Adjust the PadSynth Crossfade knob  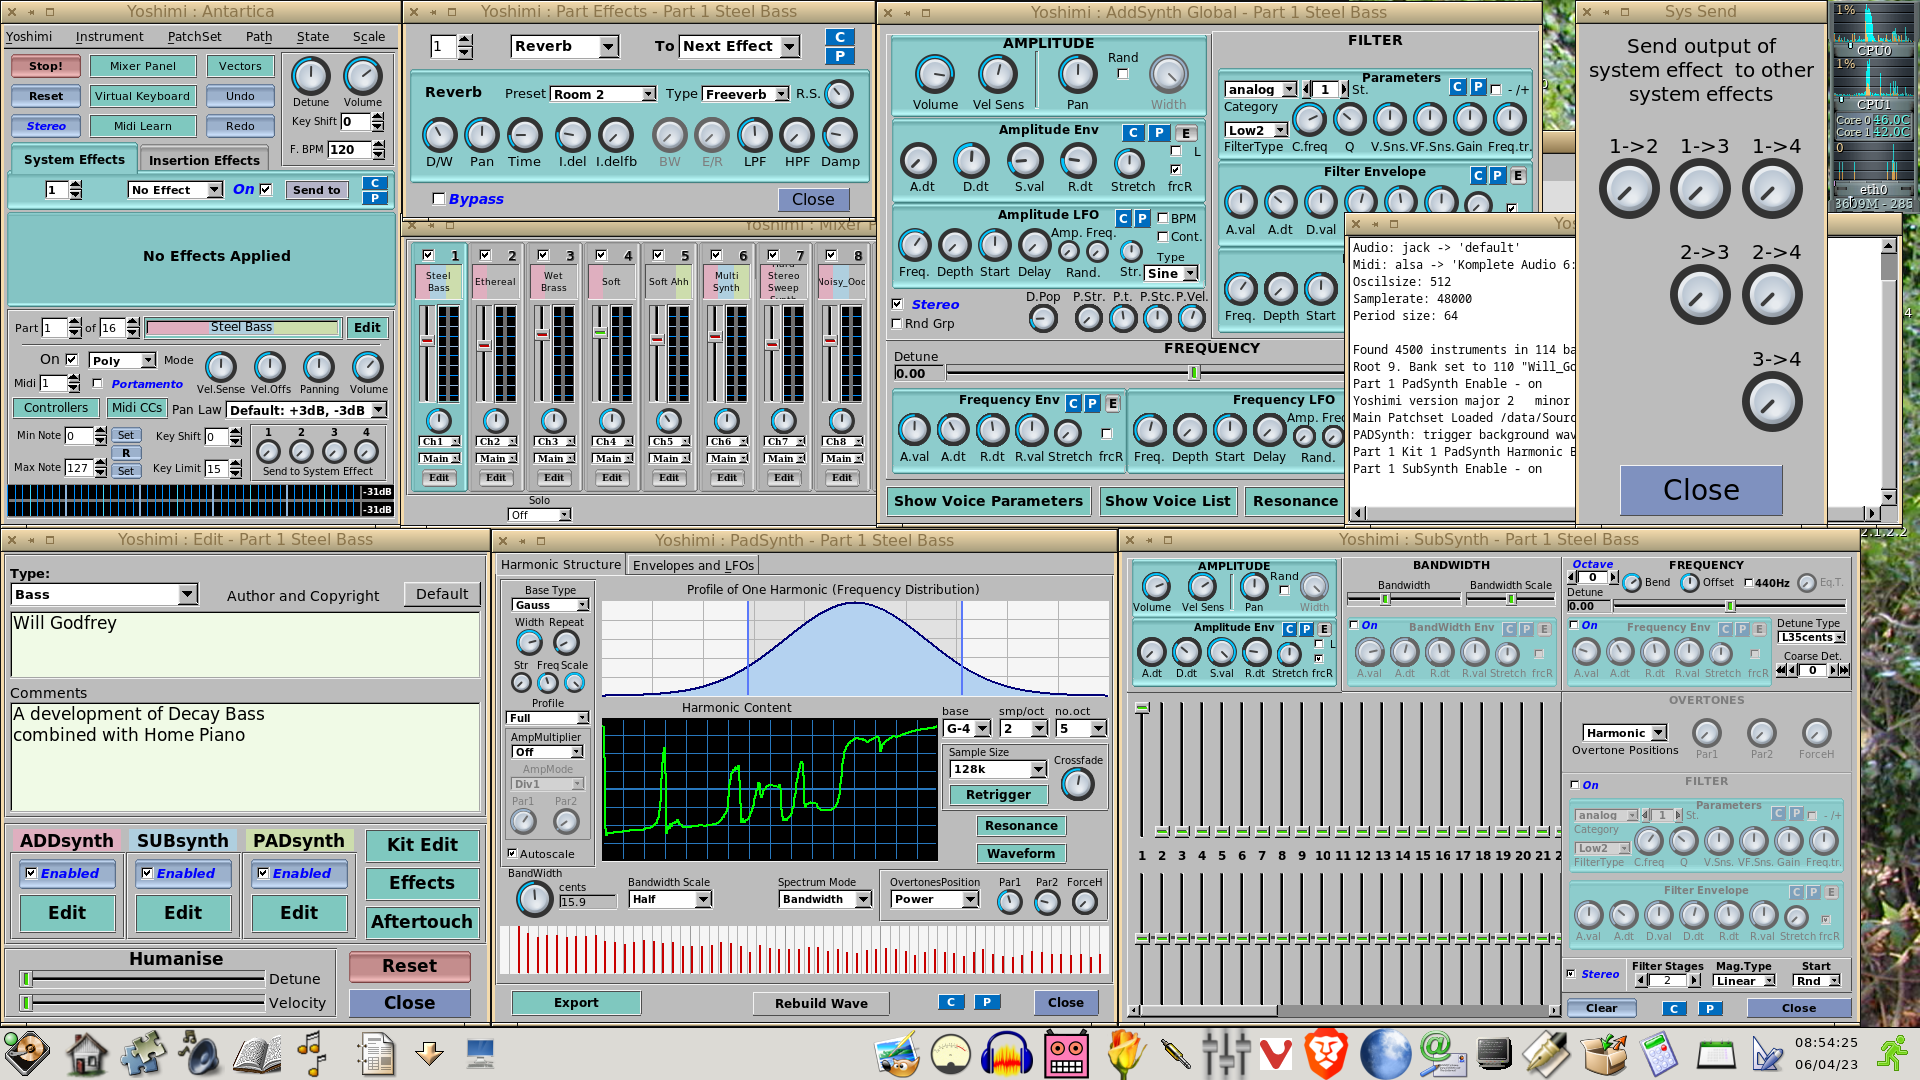pos(1077,784)
